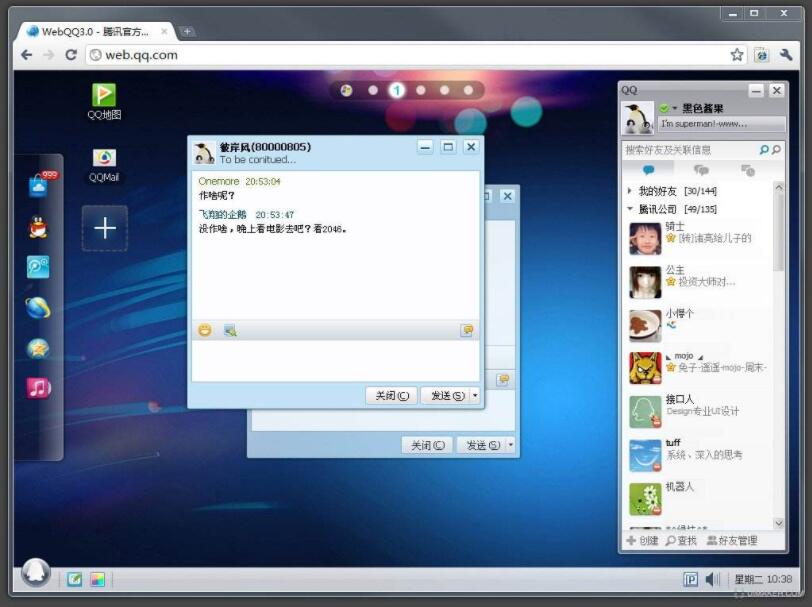
Task: Open the magnifier search app in the left dock
Action: coord(38,267)
